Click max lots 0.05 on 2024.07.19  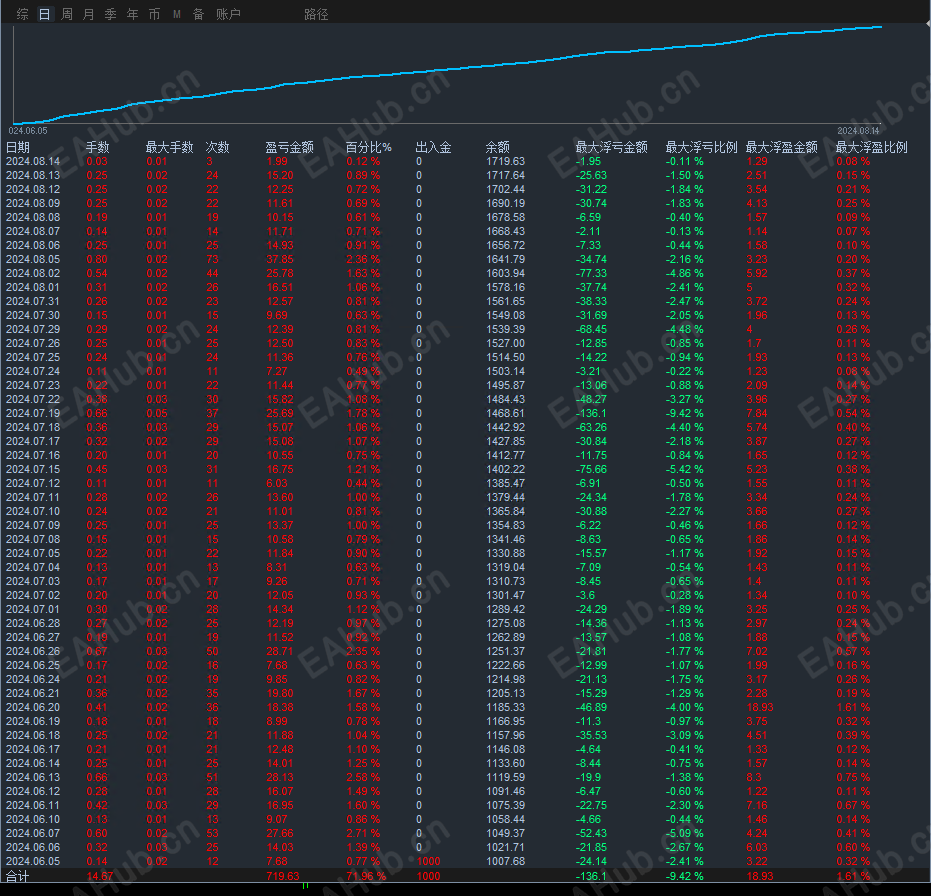157,413
